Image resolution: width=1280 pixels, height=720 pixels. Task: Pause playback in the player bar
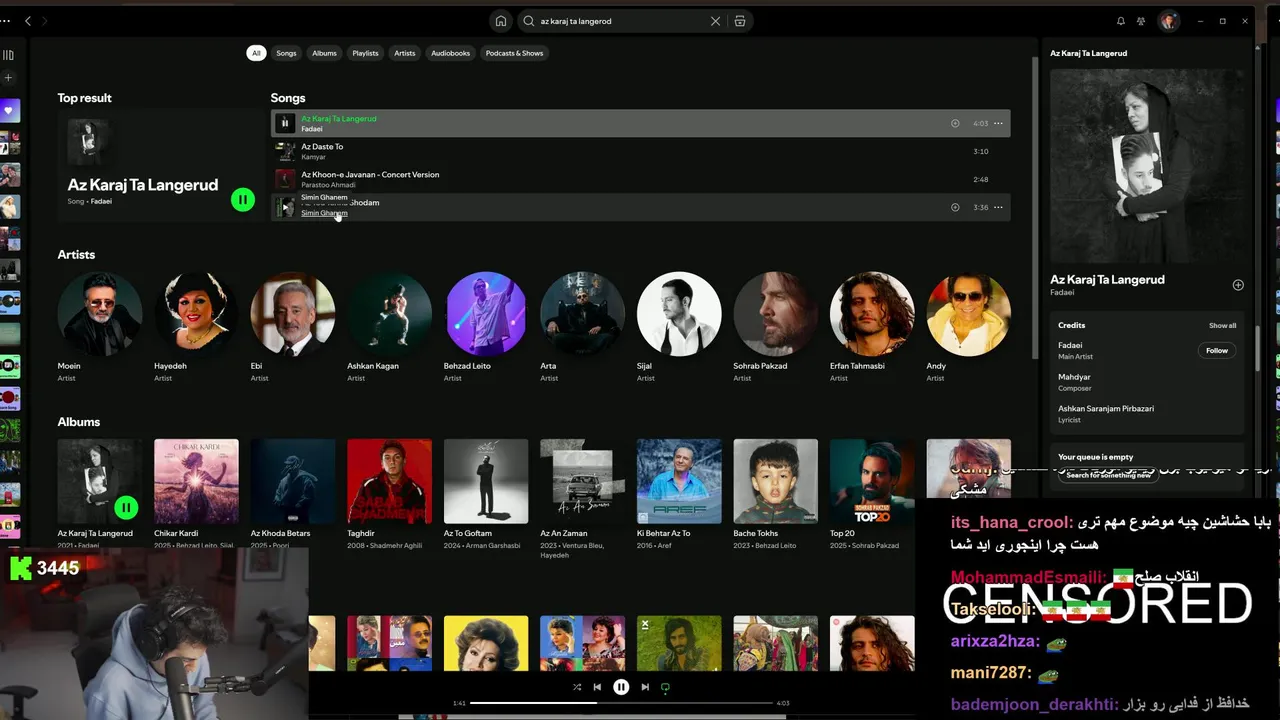click(621, 687)
